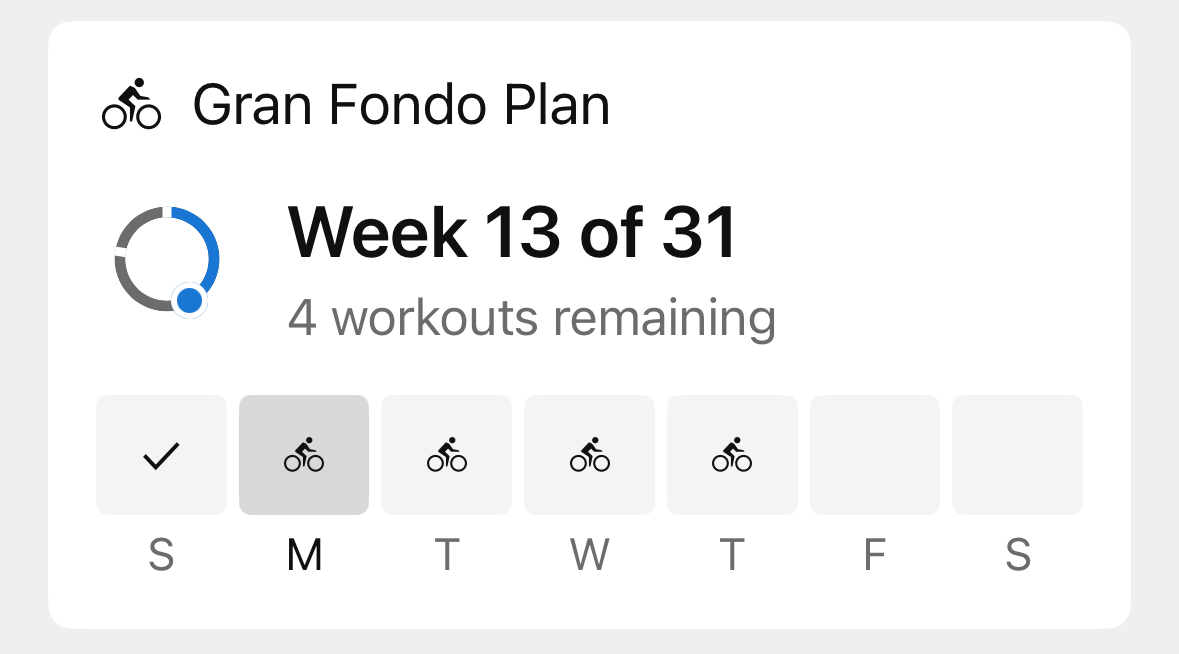Select Monday's highlighted cycling workout tile
This screenshot has height=654, width=1179.
pos(304,455)
